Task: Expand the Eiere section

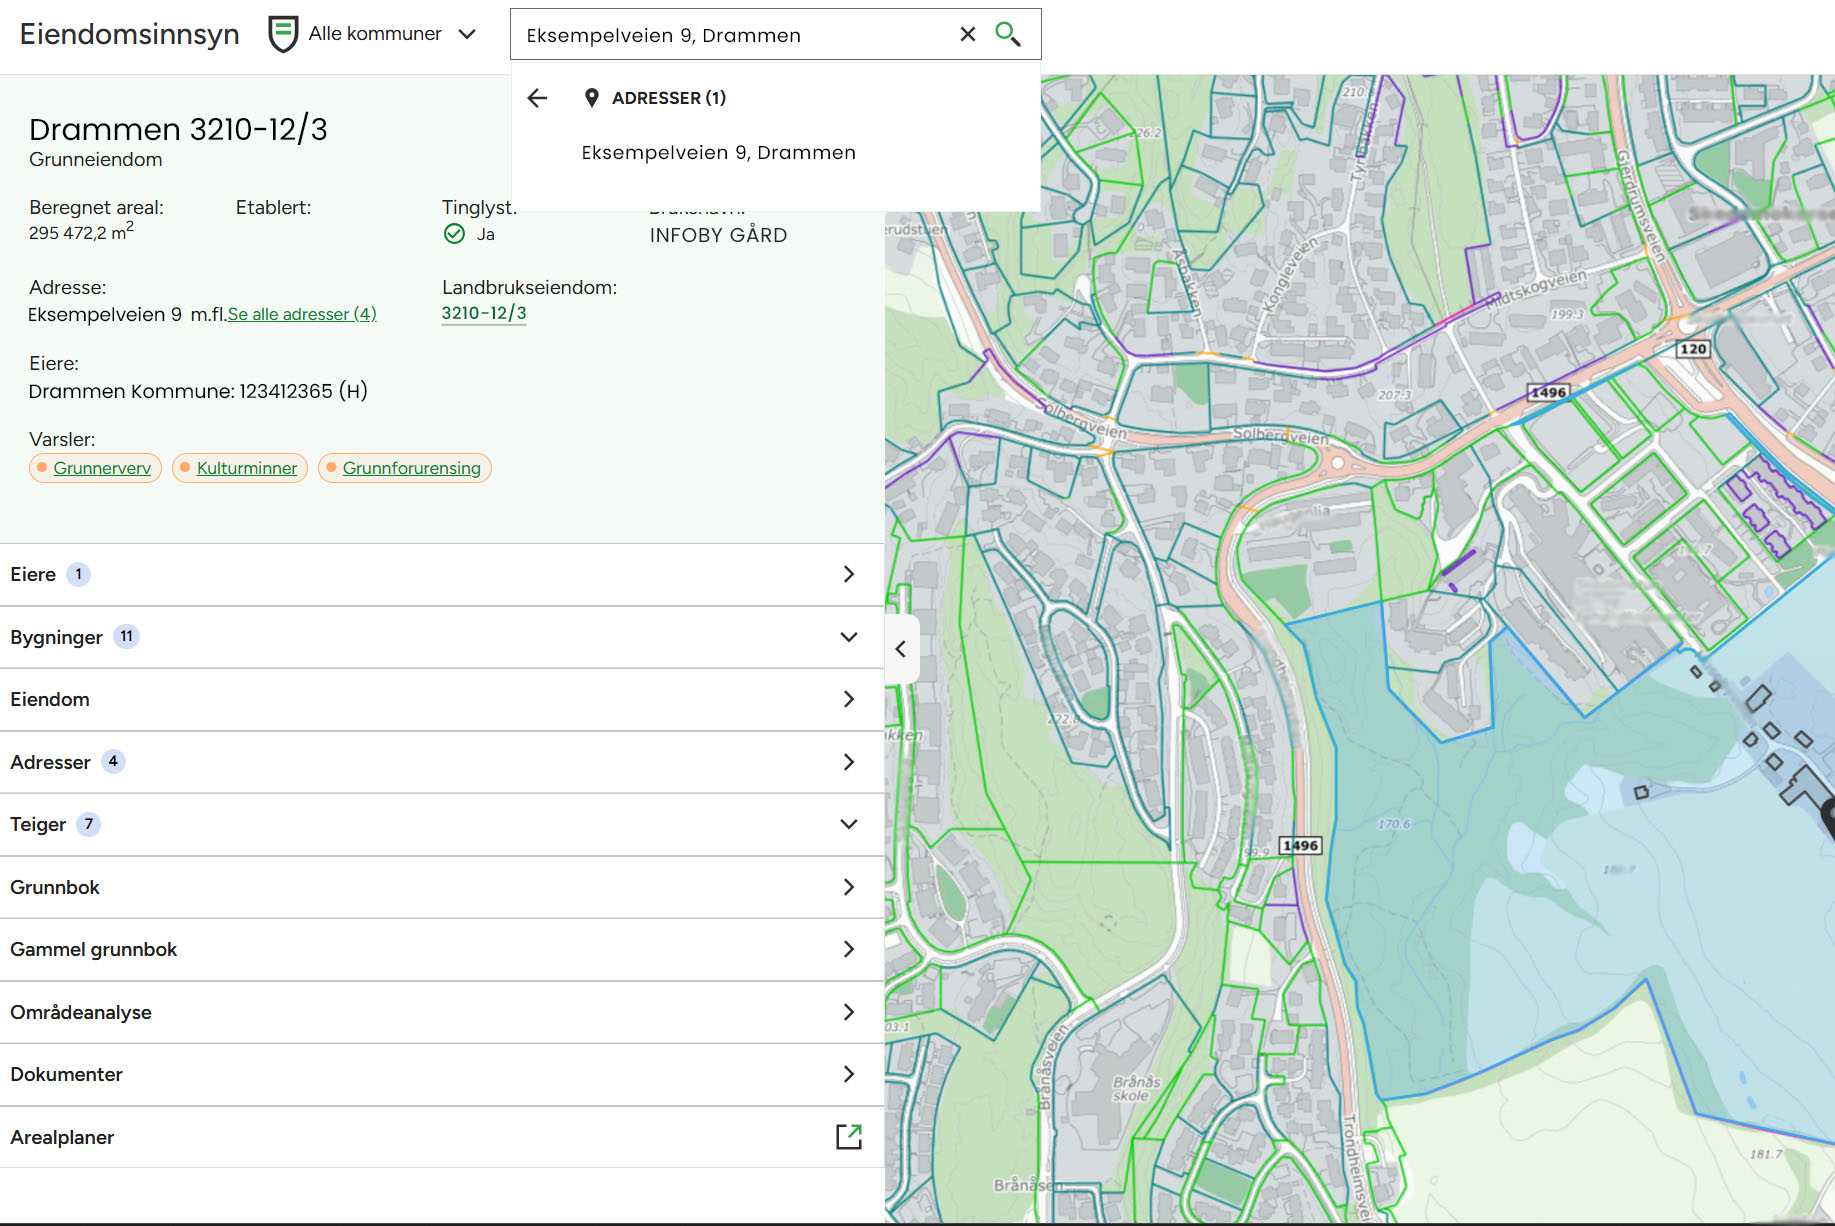Action: tap(442, 575)
